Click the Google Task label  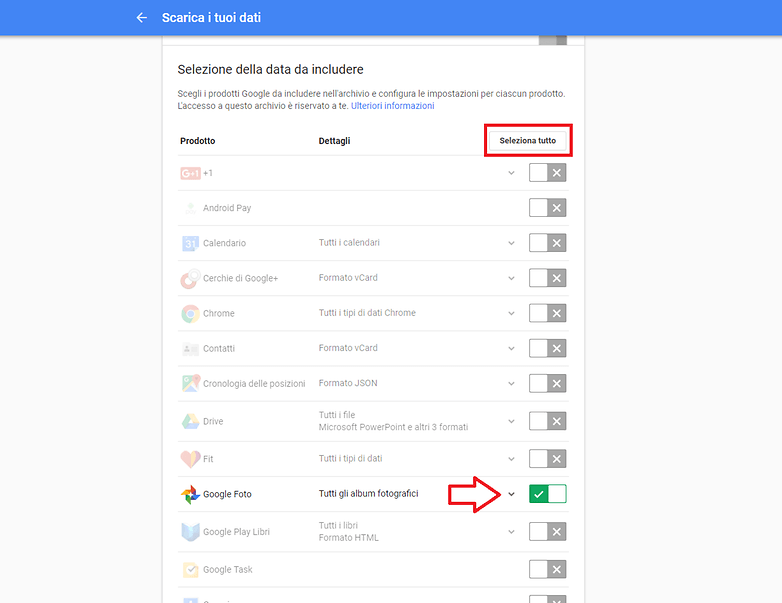pos(227,570)
